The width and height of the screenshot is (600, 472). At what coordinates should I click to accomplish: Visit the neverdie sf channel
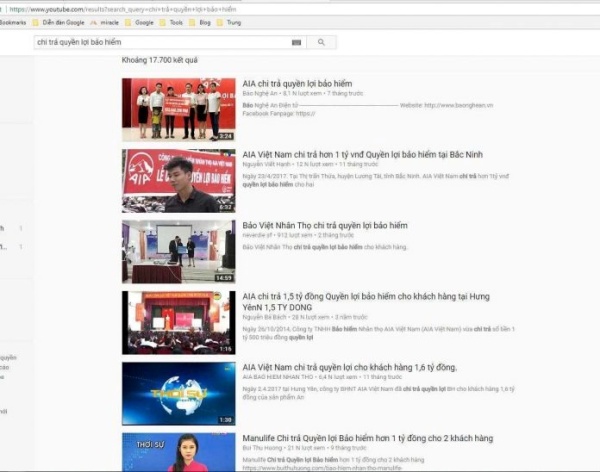pos(257,235)
